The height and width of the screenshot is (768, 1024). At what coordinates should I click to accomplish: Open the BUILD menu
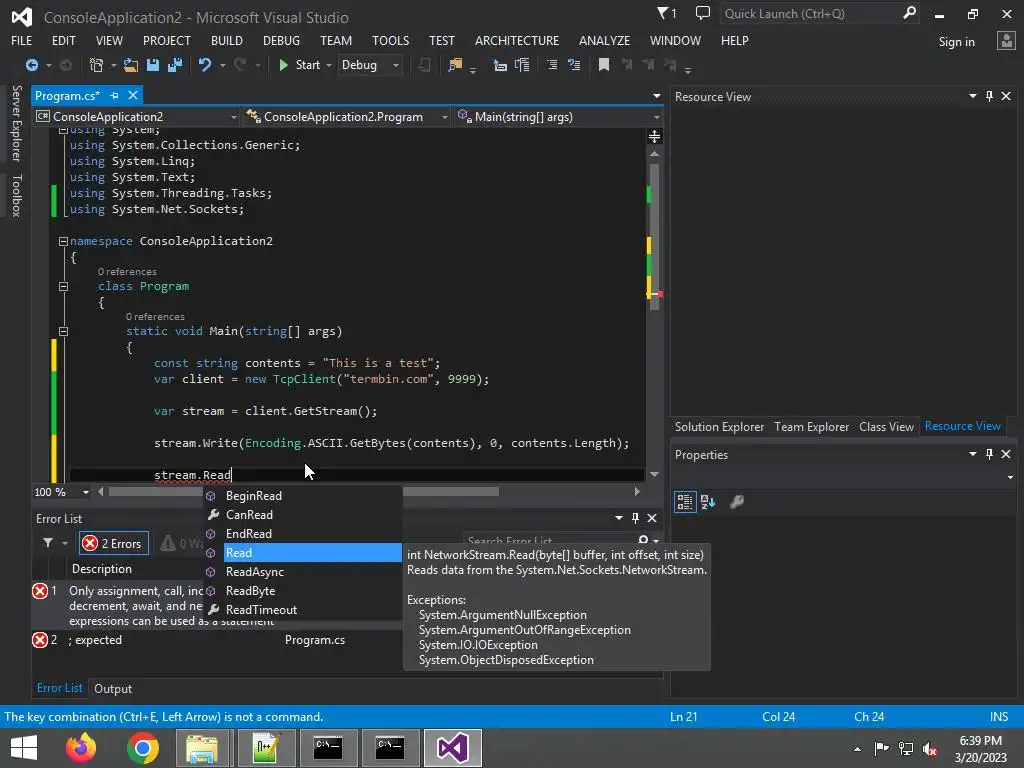tap(227, 40)
